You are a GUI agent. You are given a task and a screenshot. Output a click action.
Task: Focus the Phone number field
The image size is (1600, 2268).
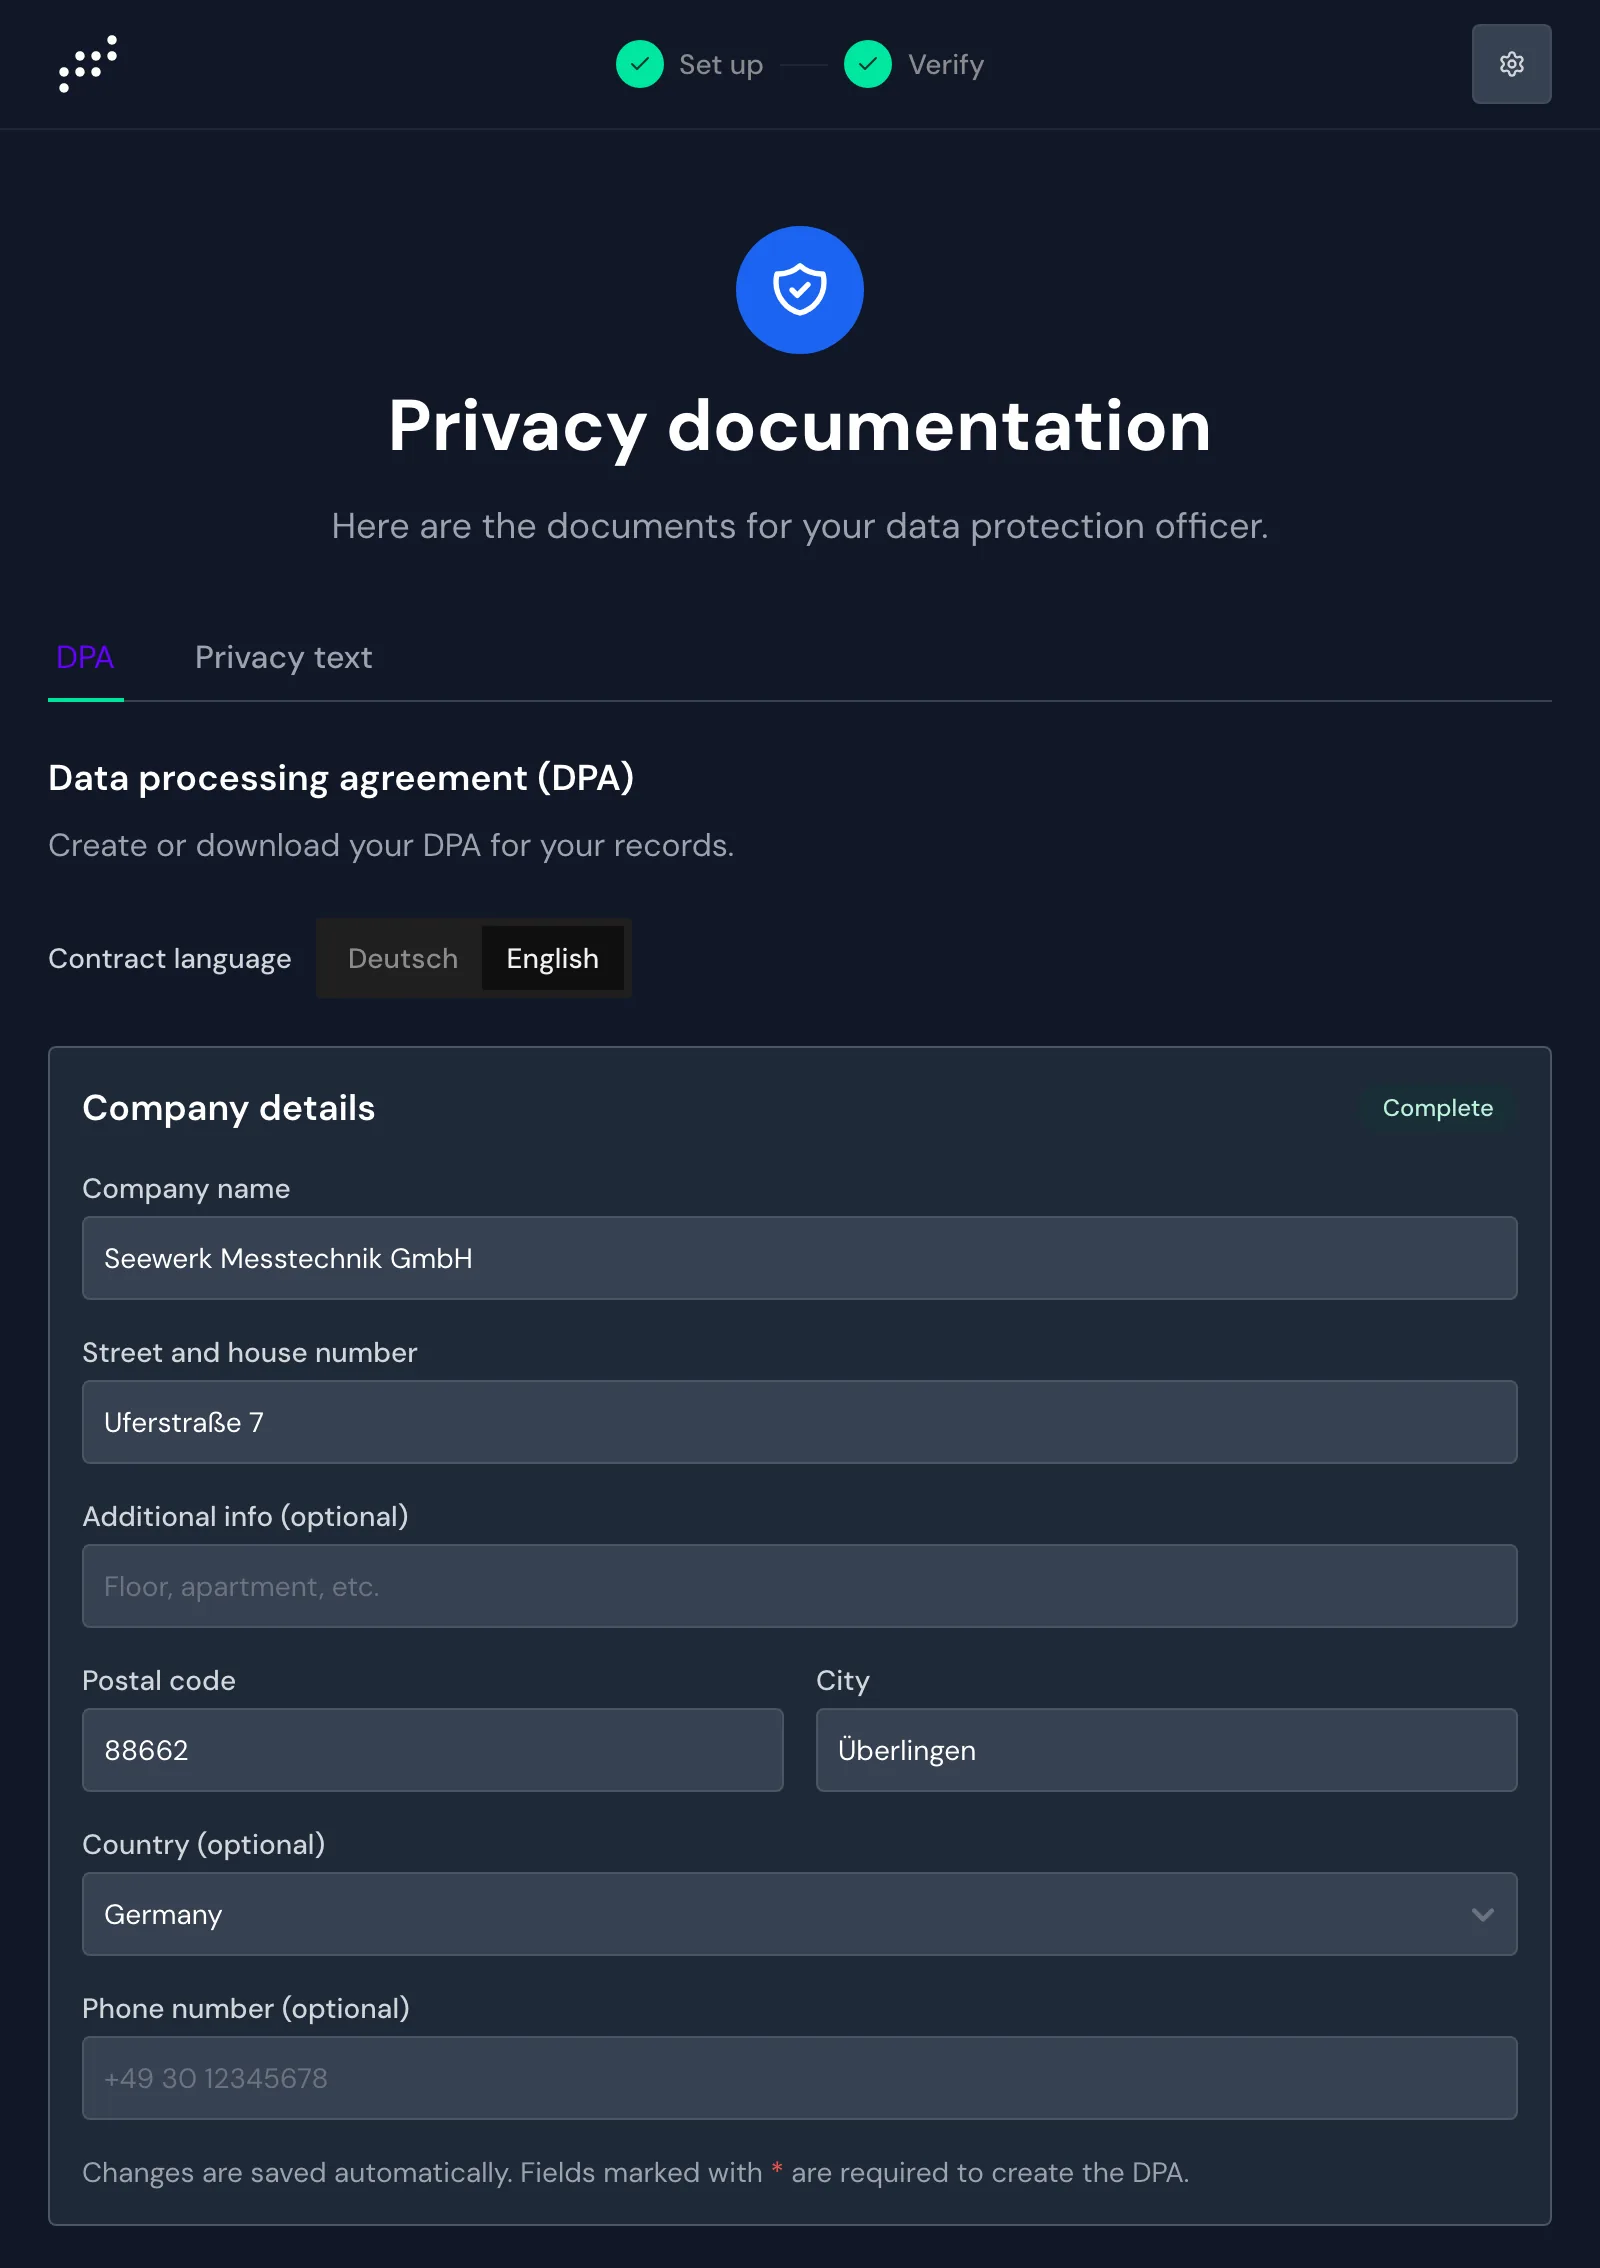[x=800, y=2078]
